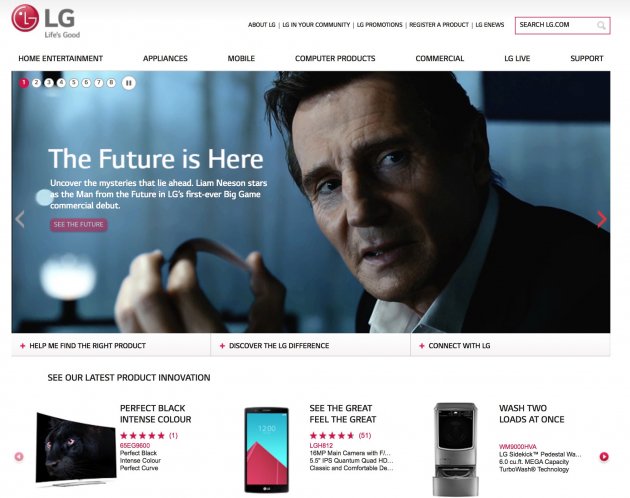Select slide indicator number 5
The height and width of the screenshot is (498, 630).
pos(74,82)
